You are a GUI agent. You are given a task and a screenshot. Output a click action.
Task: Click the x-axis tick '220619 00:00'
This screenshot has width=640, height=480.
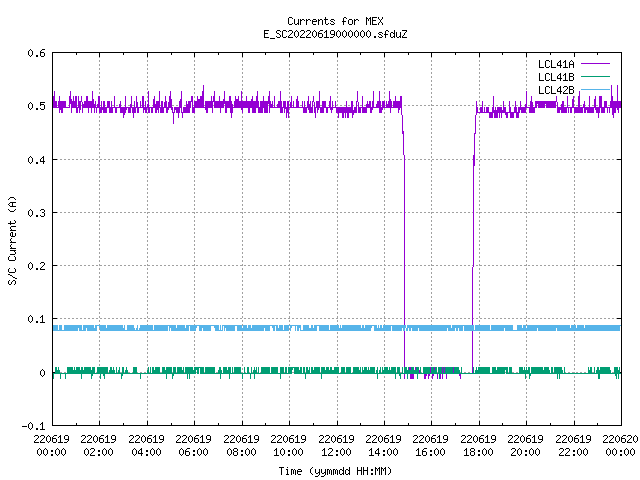(51, 446)
